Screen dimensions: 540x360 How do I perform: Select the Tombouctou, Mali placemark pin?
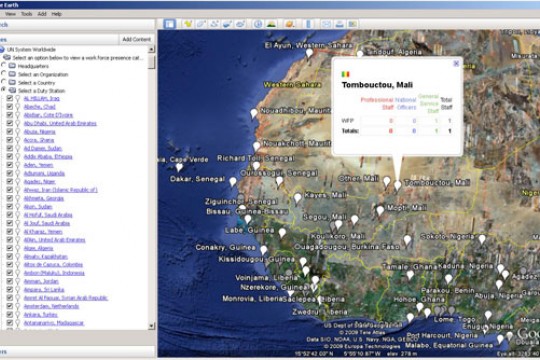[x=397, y=185]
